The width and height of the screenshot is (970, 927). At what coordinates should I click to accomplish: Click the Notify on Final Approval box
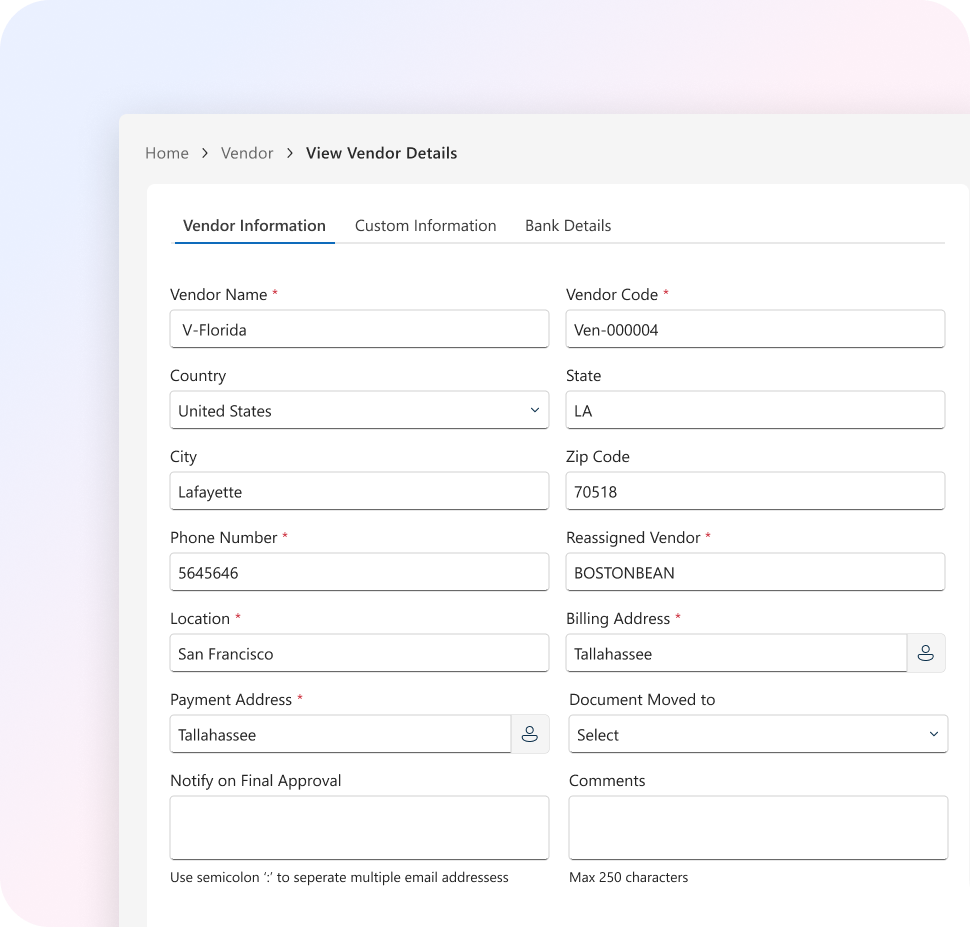click(359, 827)
